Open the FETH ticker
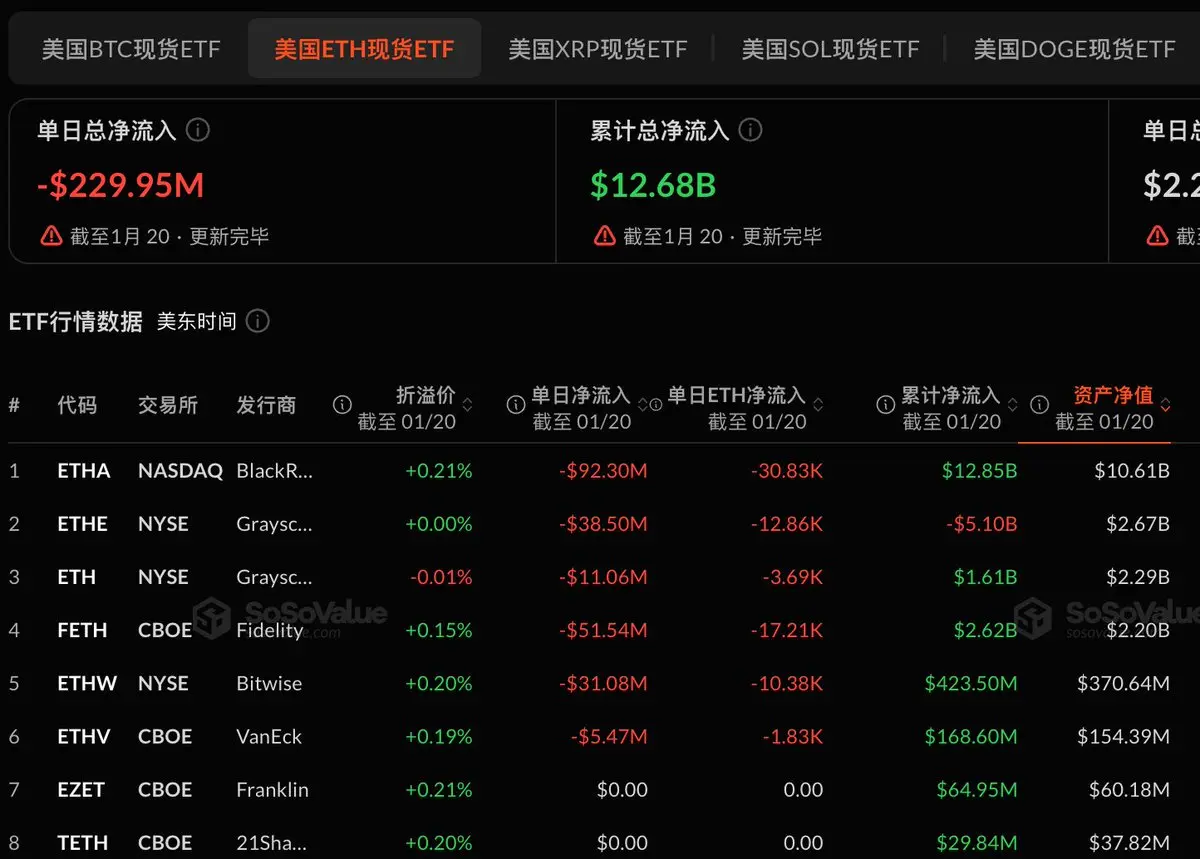This screenshot has height=859, width=1200. 82,630
